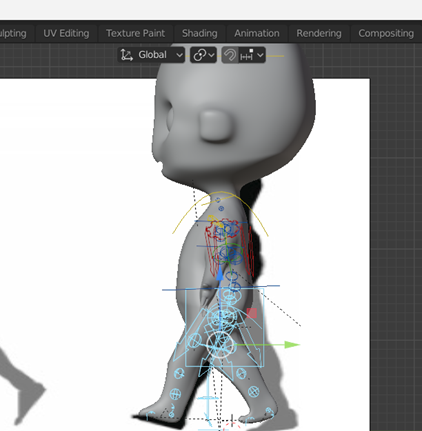
Task: Click the white circle gizmo center
Action: point(220,344)
